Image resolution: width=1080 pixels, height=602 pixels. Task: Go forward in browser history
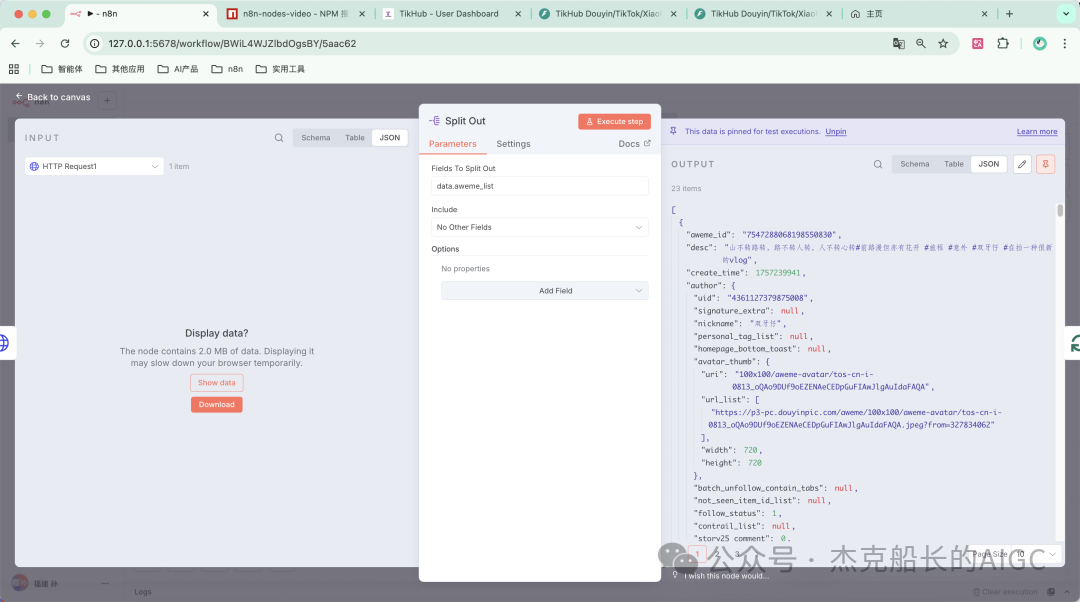pos(40,43)
